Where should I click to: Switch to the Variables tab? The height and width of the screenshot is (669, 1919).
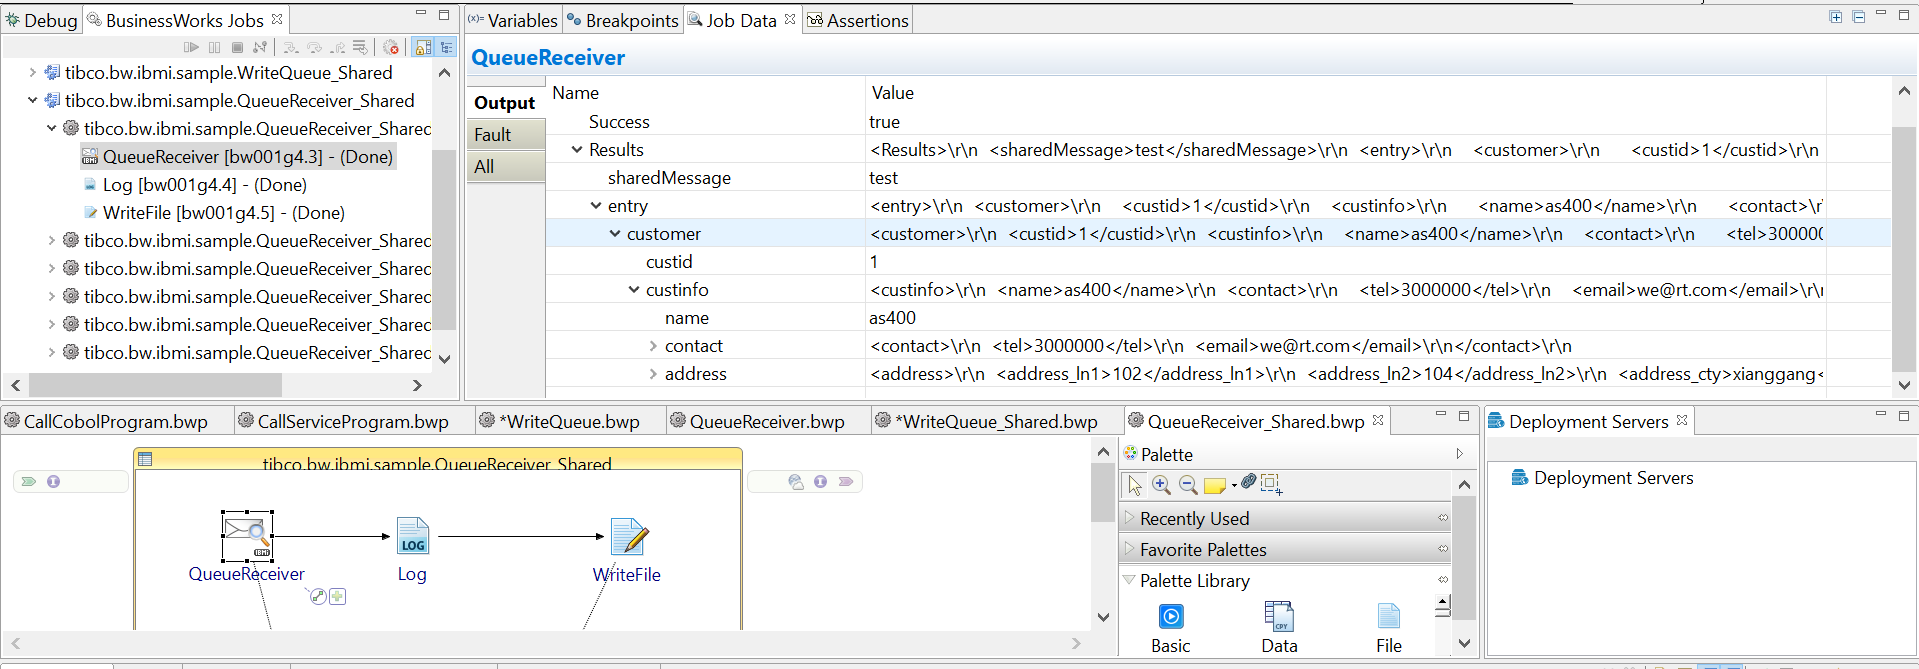[x=514, y=21]
